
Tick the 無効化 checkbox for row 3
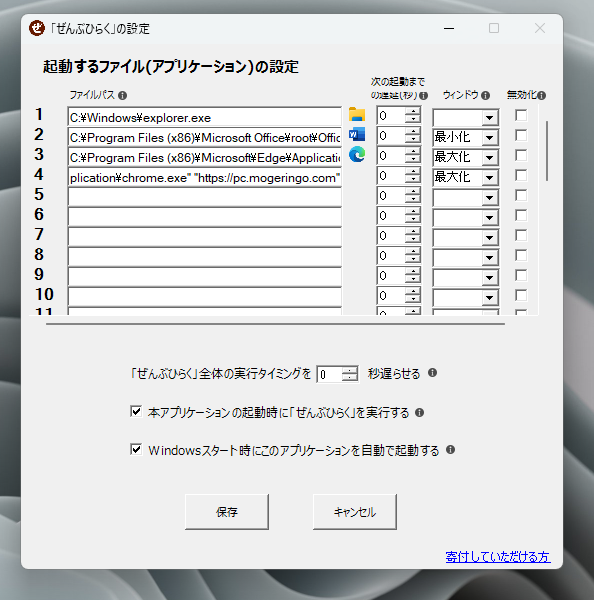tap(521, 155)
